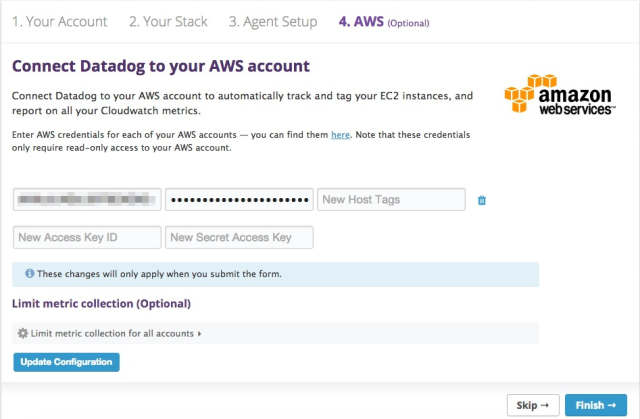Click the gear icon beside Limit metric collection
Image resolution: width=640 pixels, height=419 pixels.
pyautogui.click(x=23, y=333)
